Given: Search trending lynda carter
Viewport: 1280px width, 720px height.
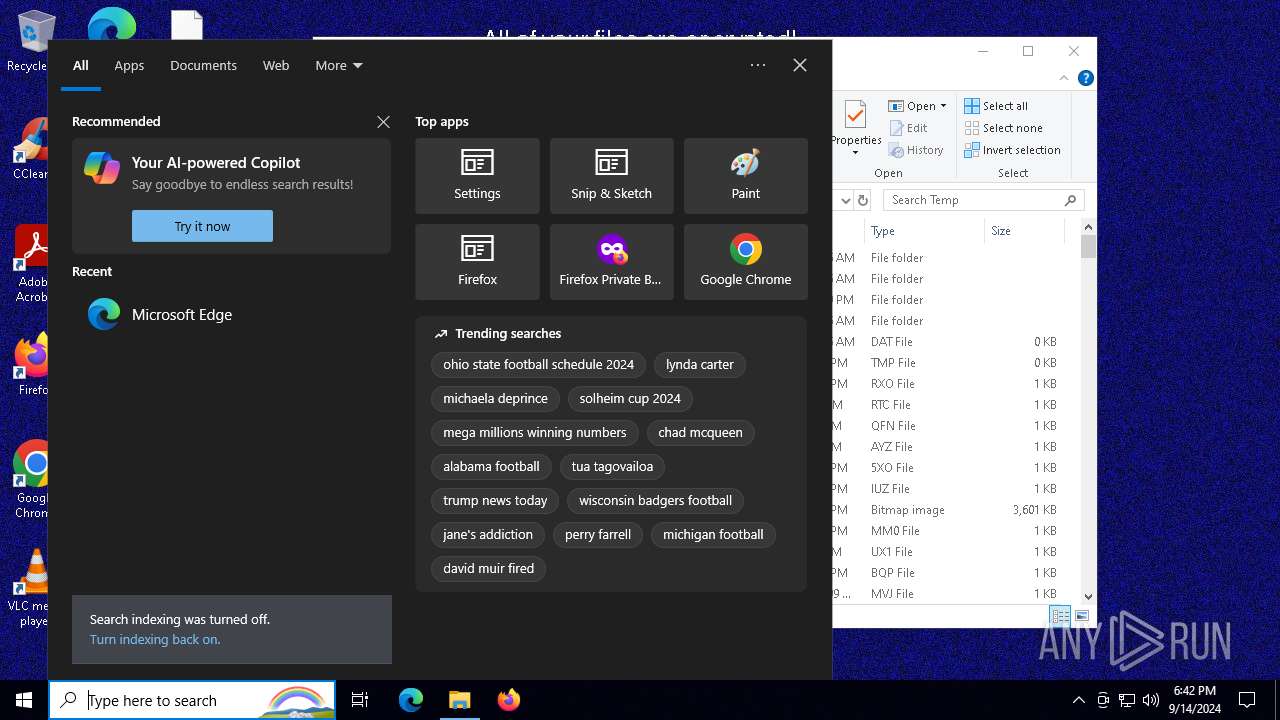Looking at the screenshot, I should click(700, 365).
